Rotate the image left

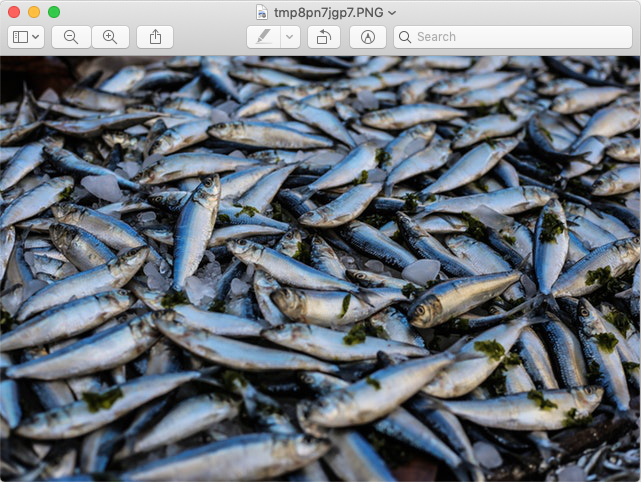(x=324, y=37)
